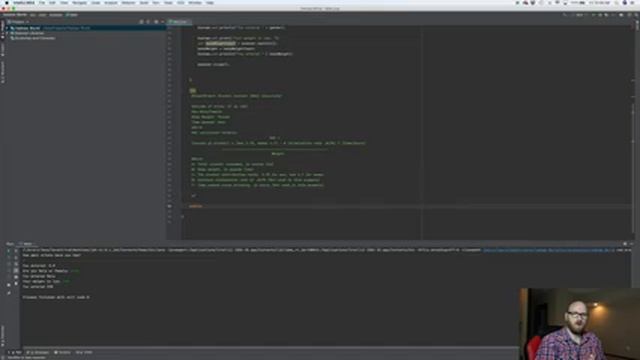Toggle soft-wrap in Run console

click(x=16, y=264)
